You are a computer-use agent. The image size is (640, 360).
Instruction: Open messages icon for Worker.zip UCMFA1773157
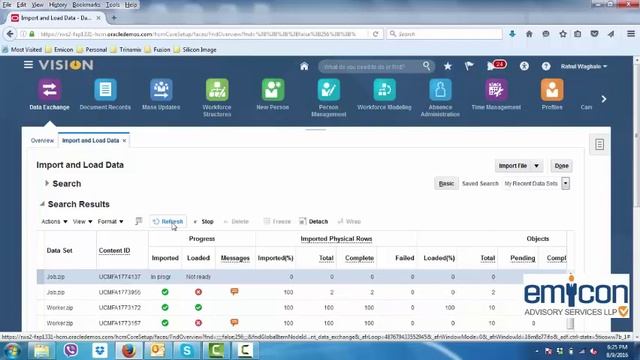tap(234, 322)
